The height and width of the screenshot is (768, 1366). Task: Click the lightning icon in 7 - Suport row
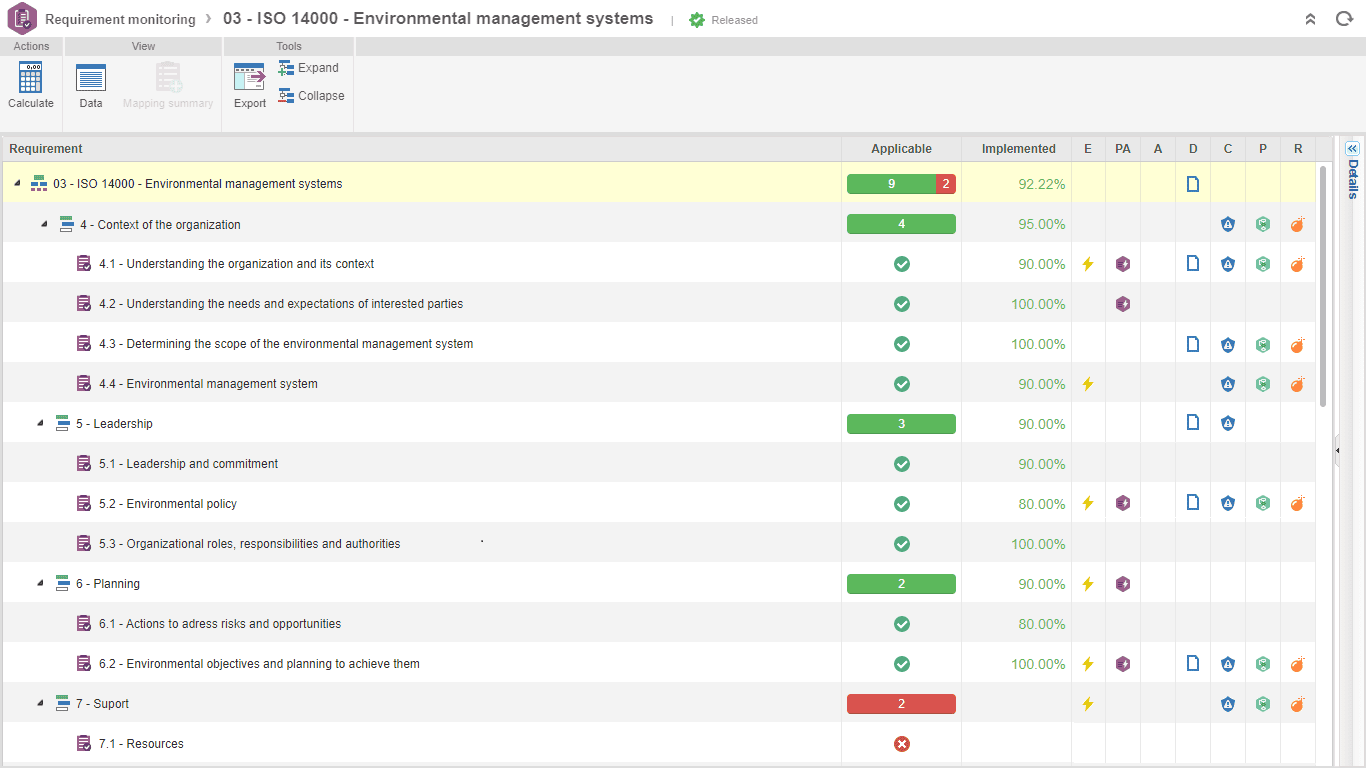[1088, 704]
